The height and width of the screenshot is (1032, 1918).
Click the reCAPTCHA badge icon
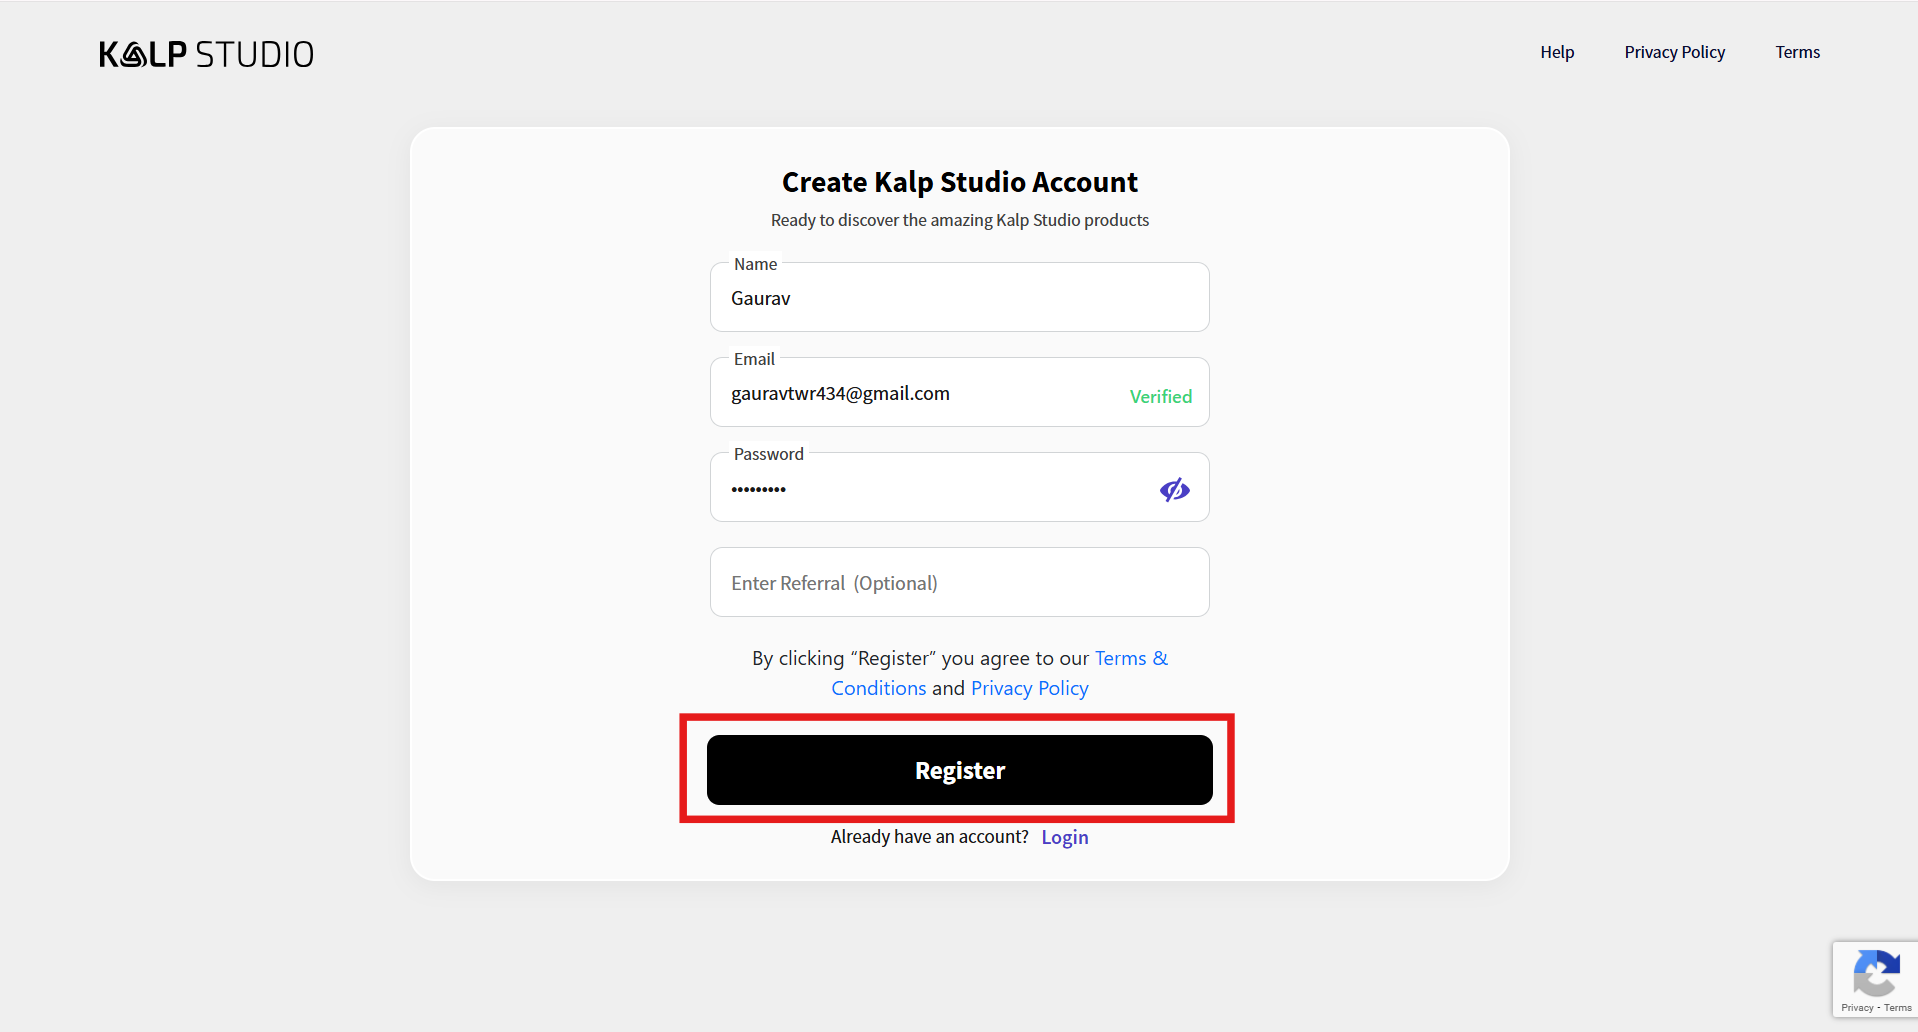tap(1876, 973)
